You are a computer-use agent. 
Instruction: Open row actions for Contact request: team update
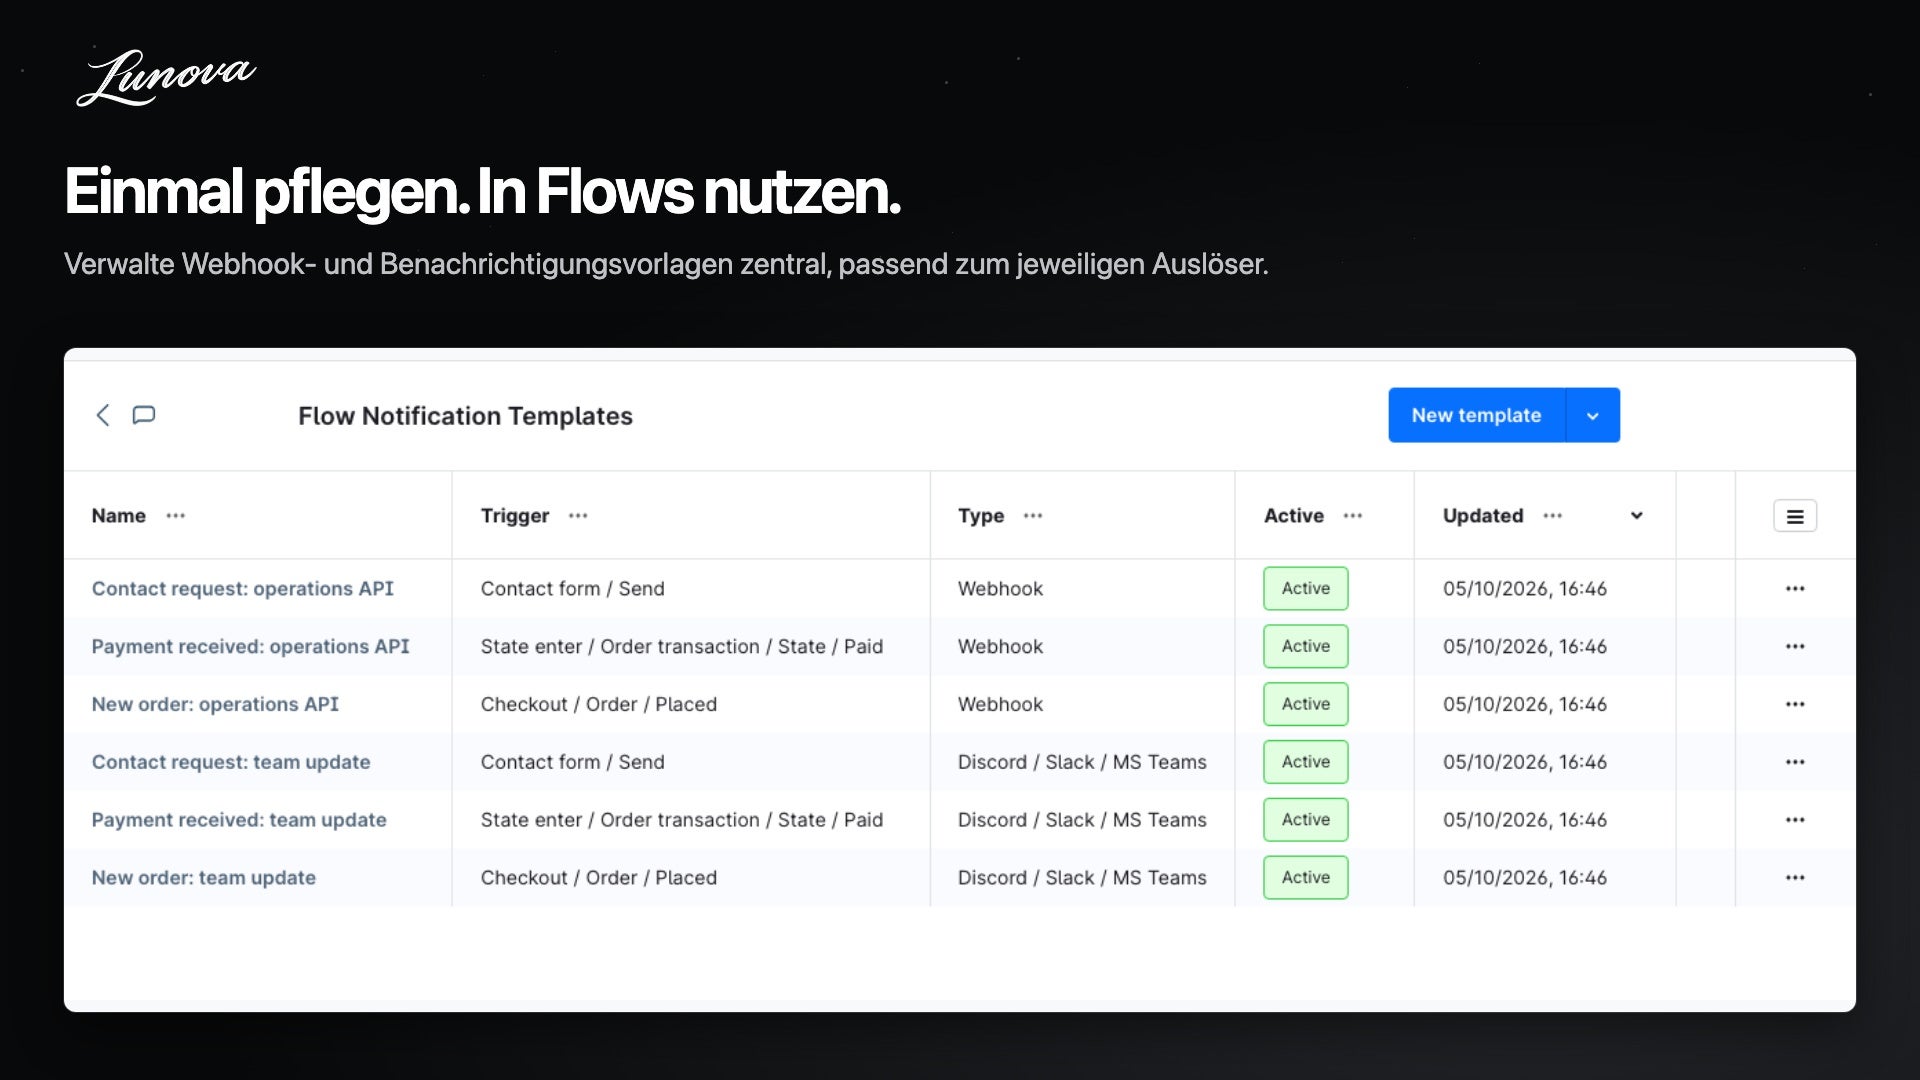1795,762
